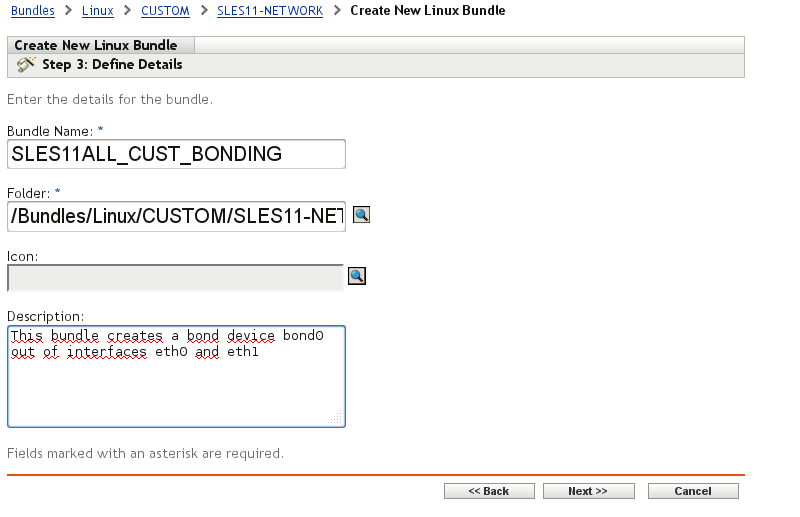Open the Bundles breadcrumb link
800x517 pixels.
point(33,10)
